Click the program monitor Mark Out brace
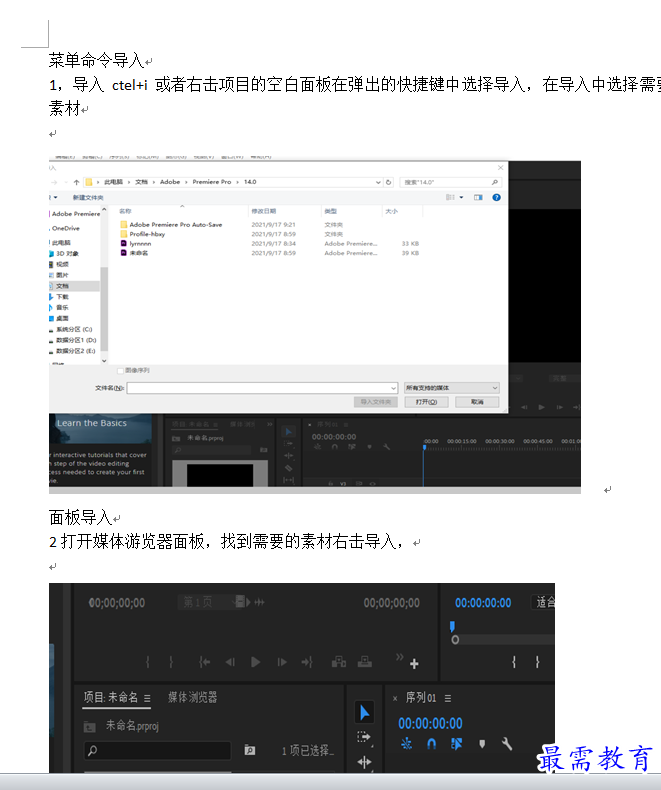Viewport: 661px width, 790px height. (537, 662)
